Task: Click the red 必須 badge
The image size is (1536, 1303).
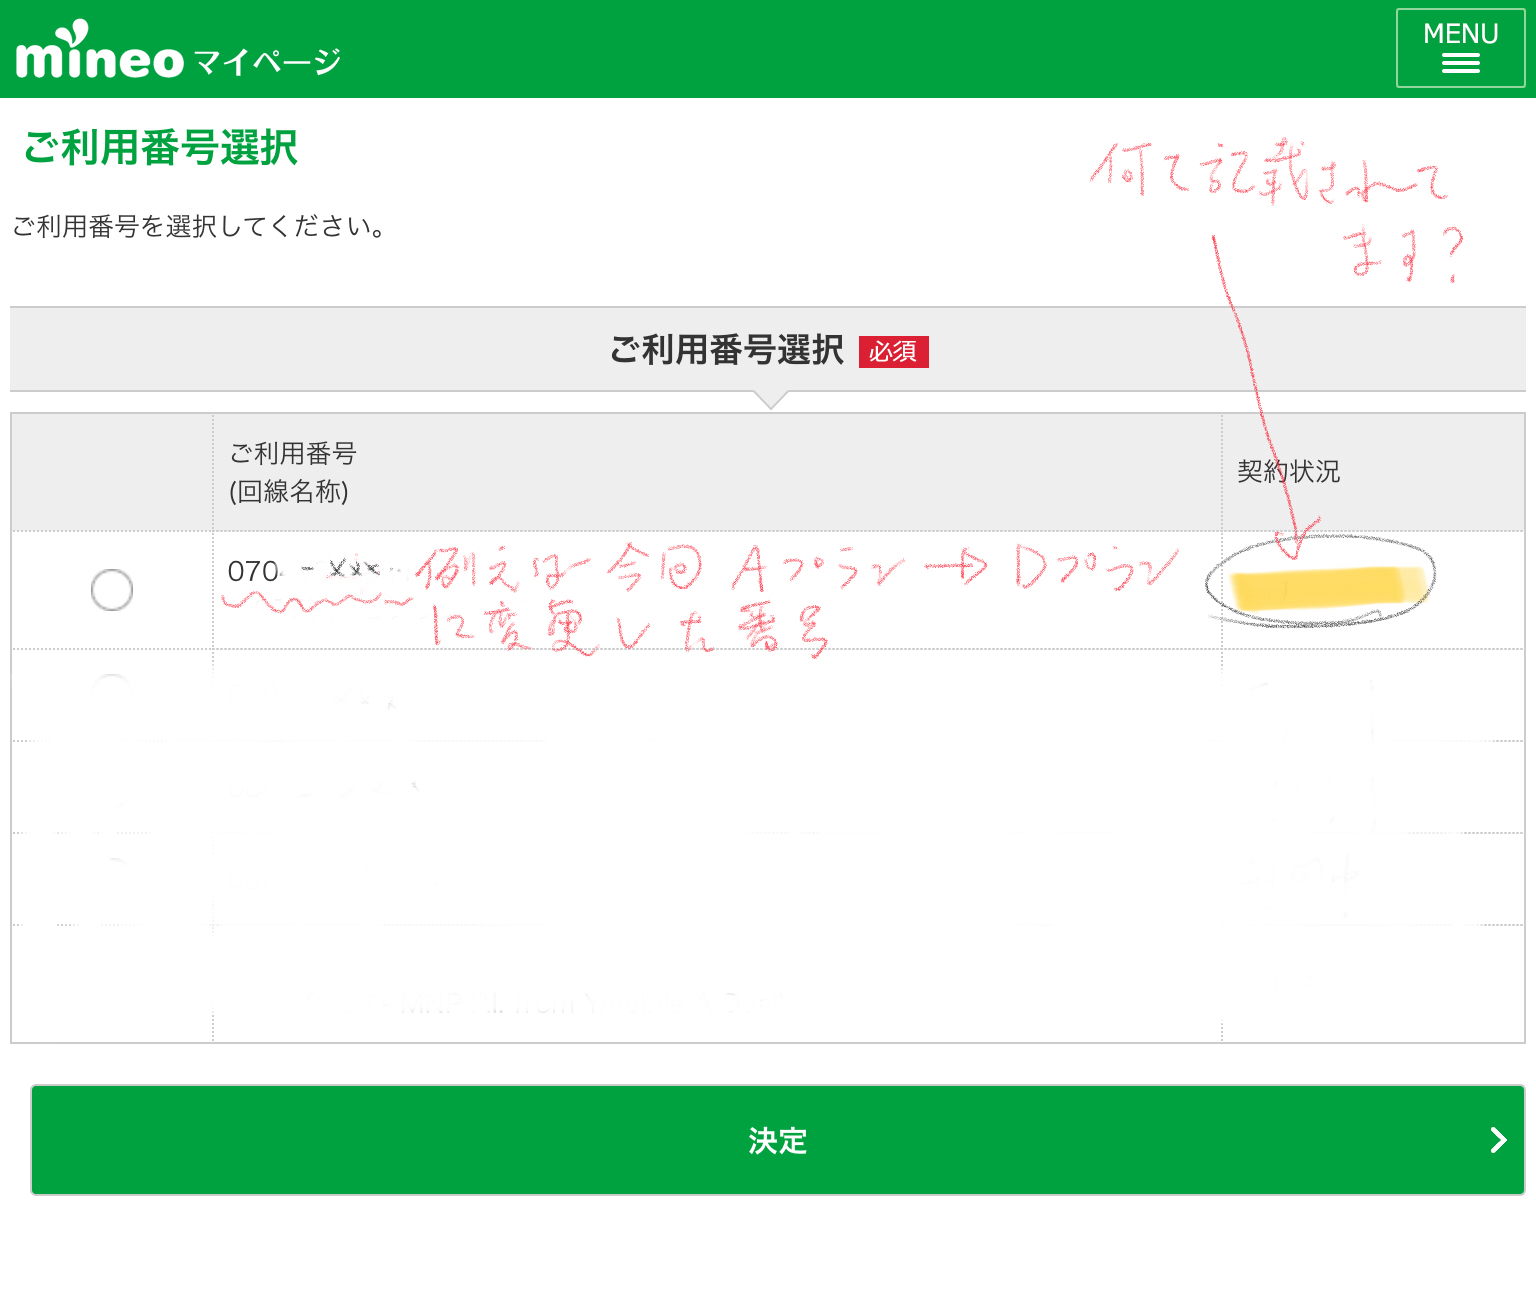Action: [x=893, y=352]
